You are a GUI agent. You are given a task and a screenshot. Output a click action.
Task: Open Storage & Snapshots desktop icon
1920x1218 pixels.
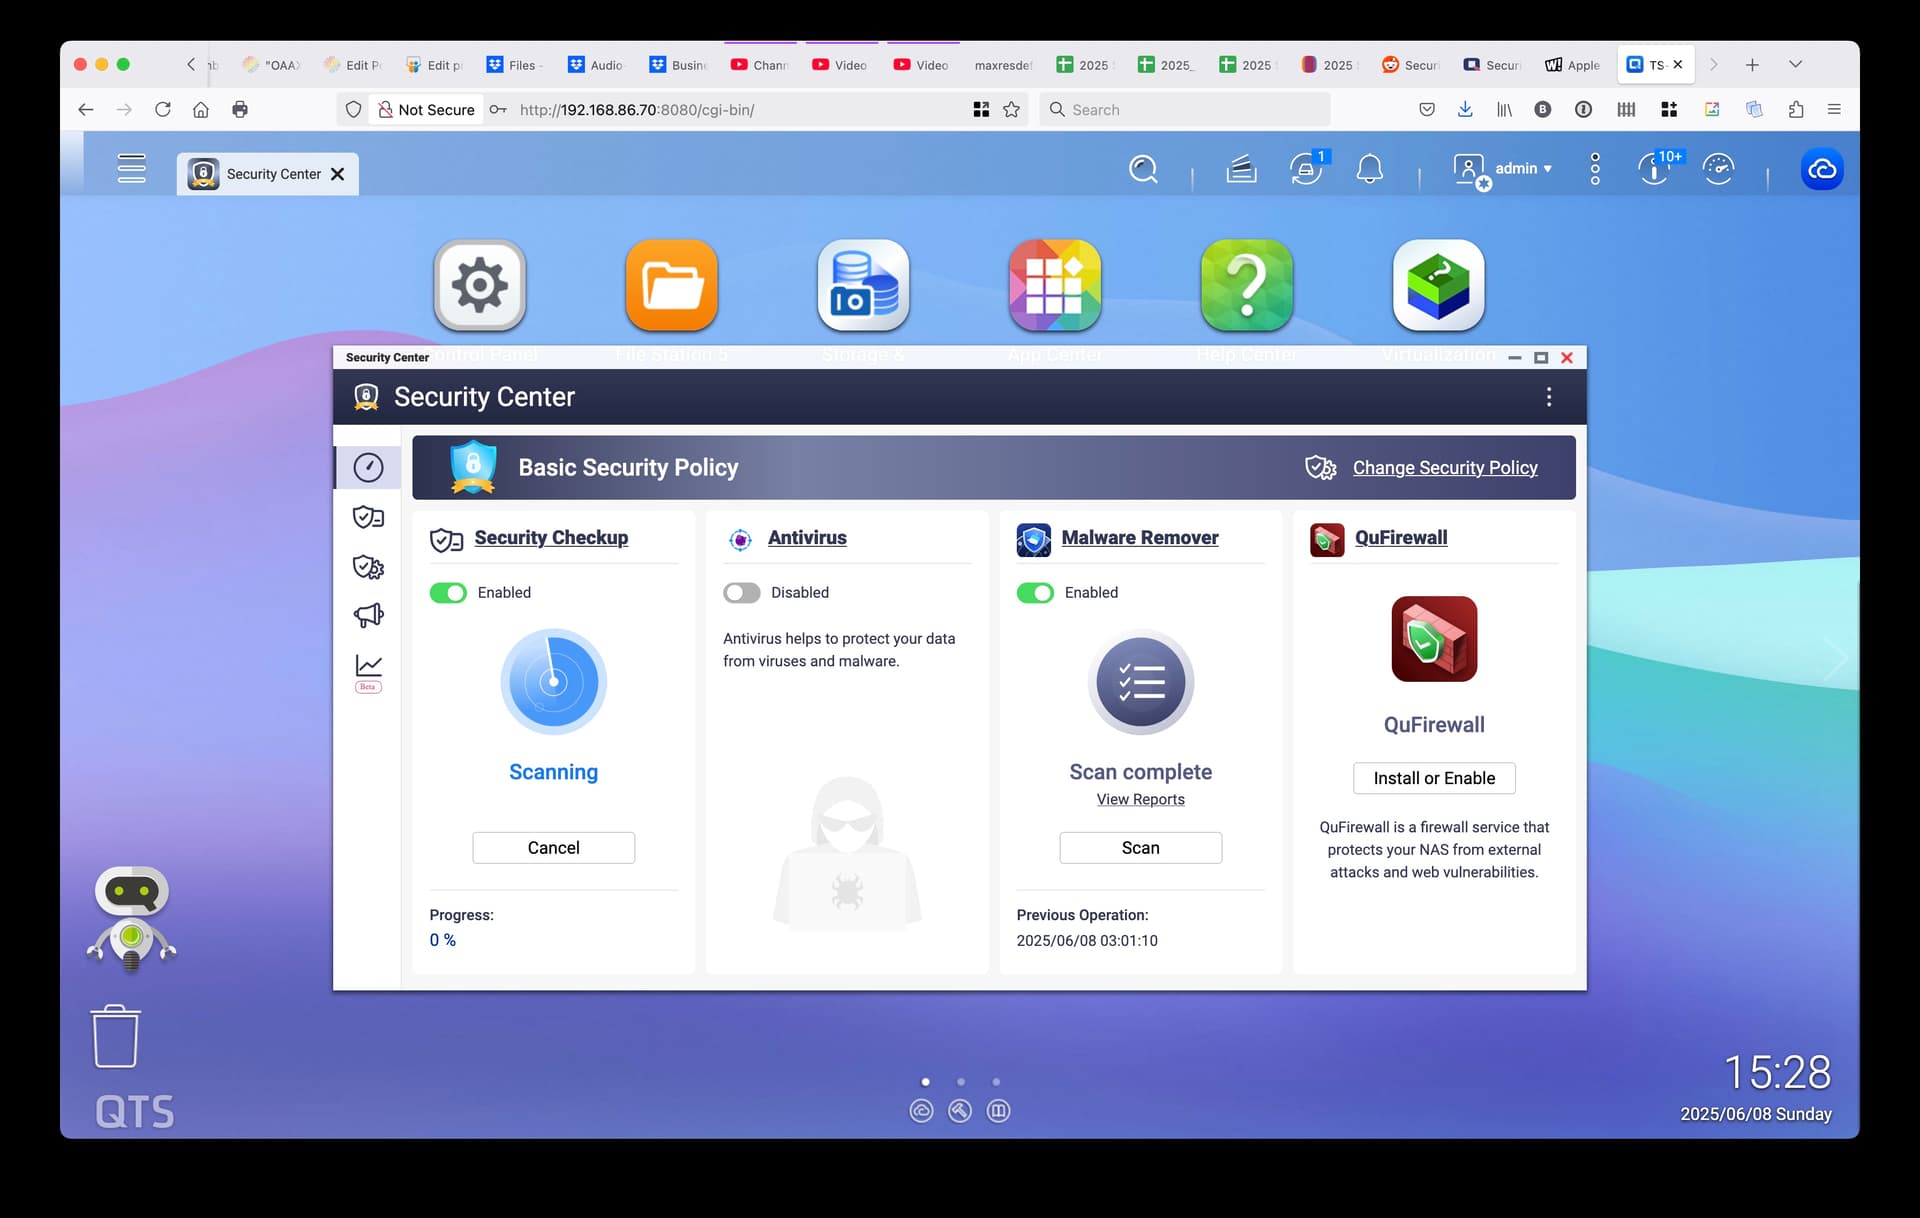(863, 285)
